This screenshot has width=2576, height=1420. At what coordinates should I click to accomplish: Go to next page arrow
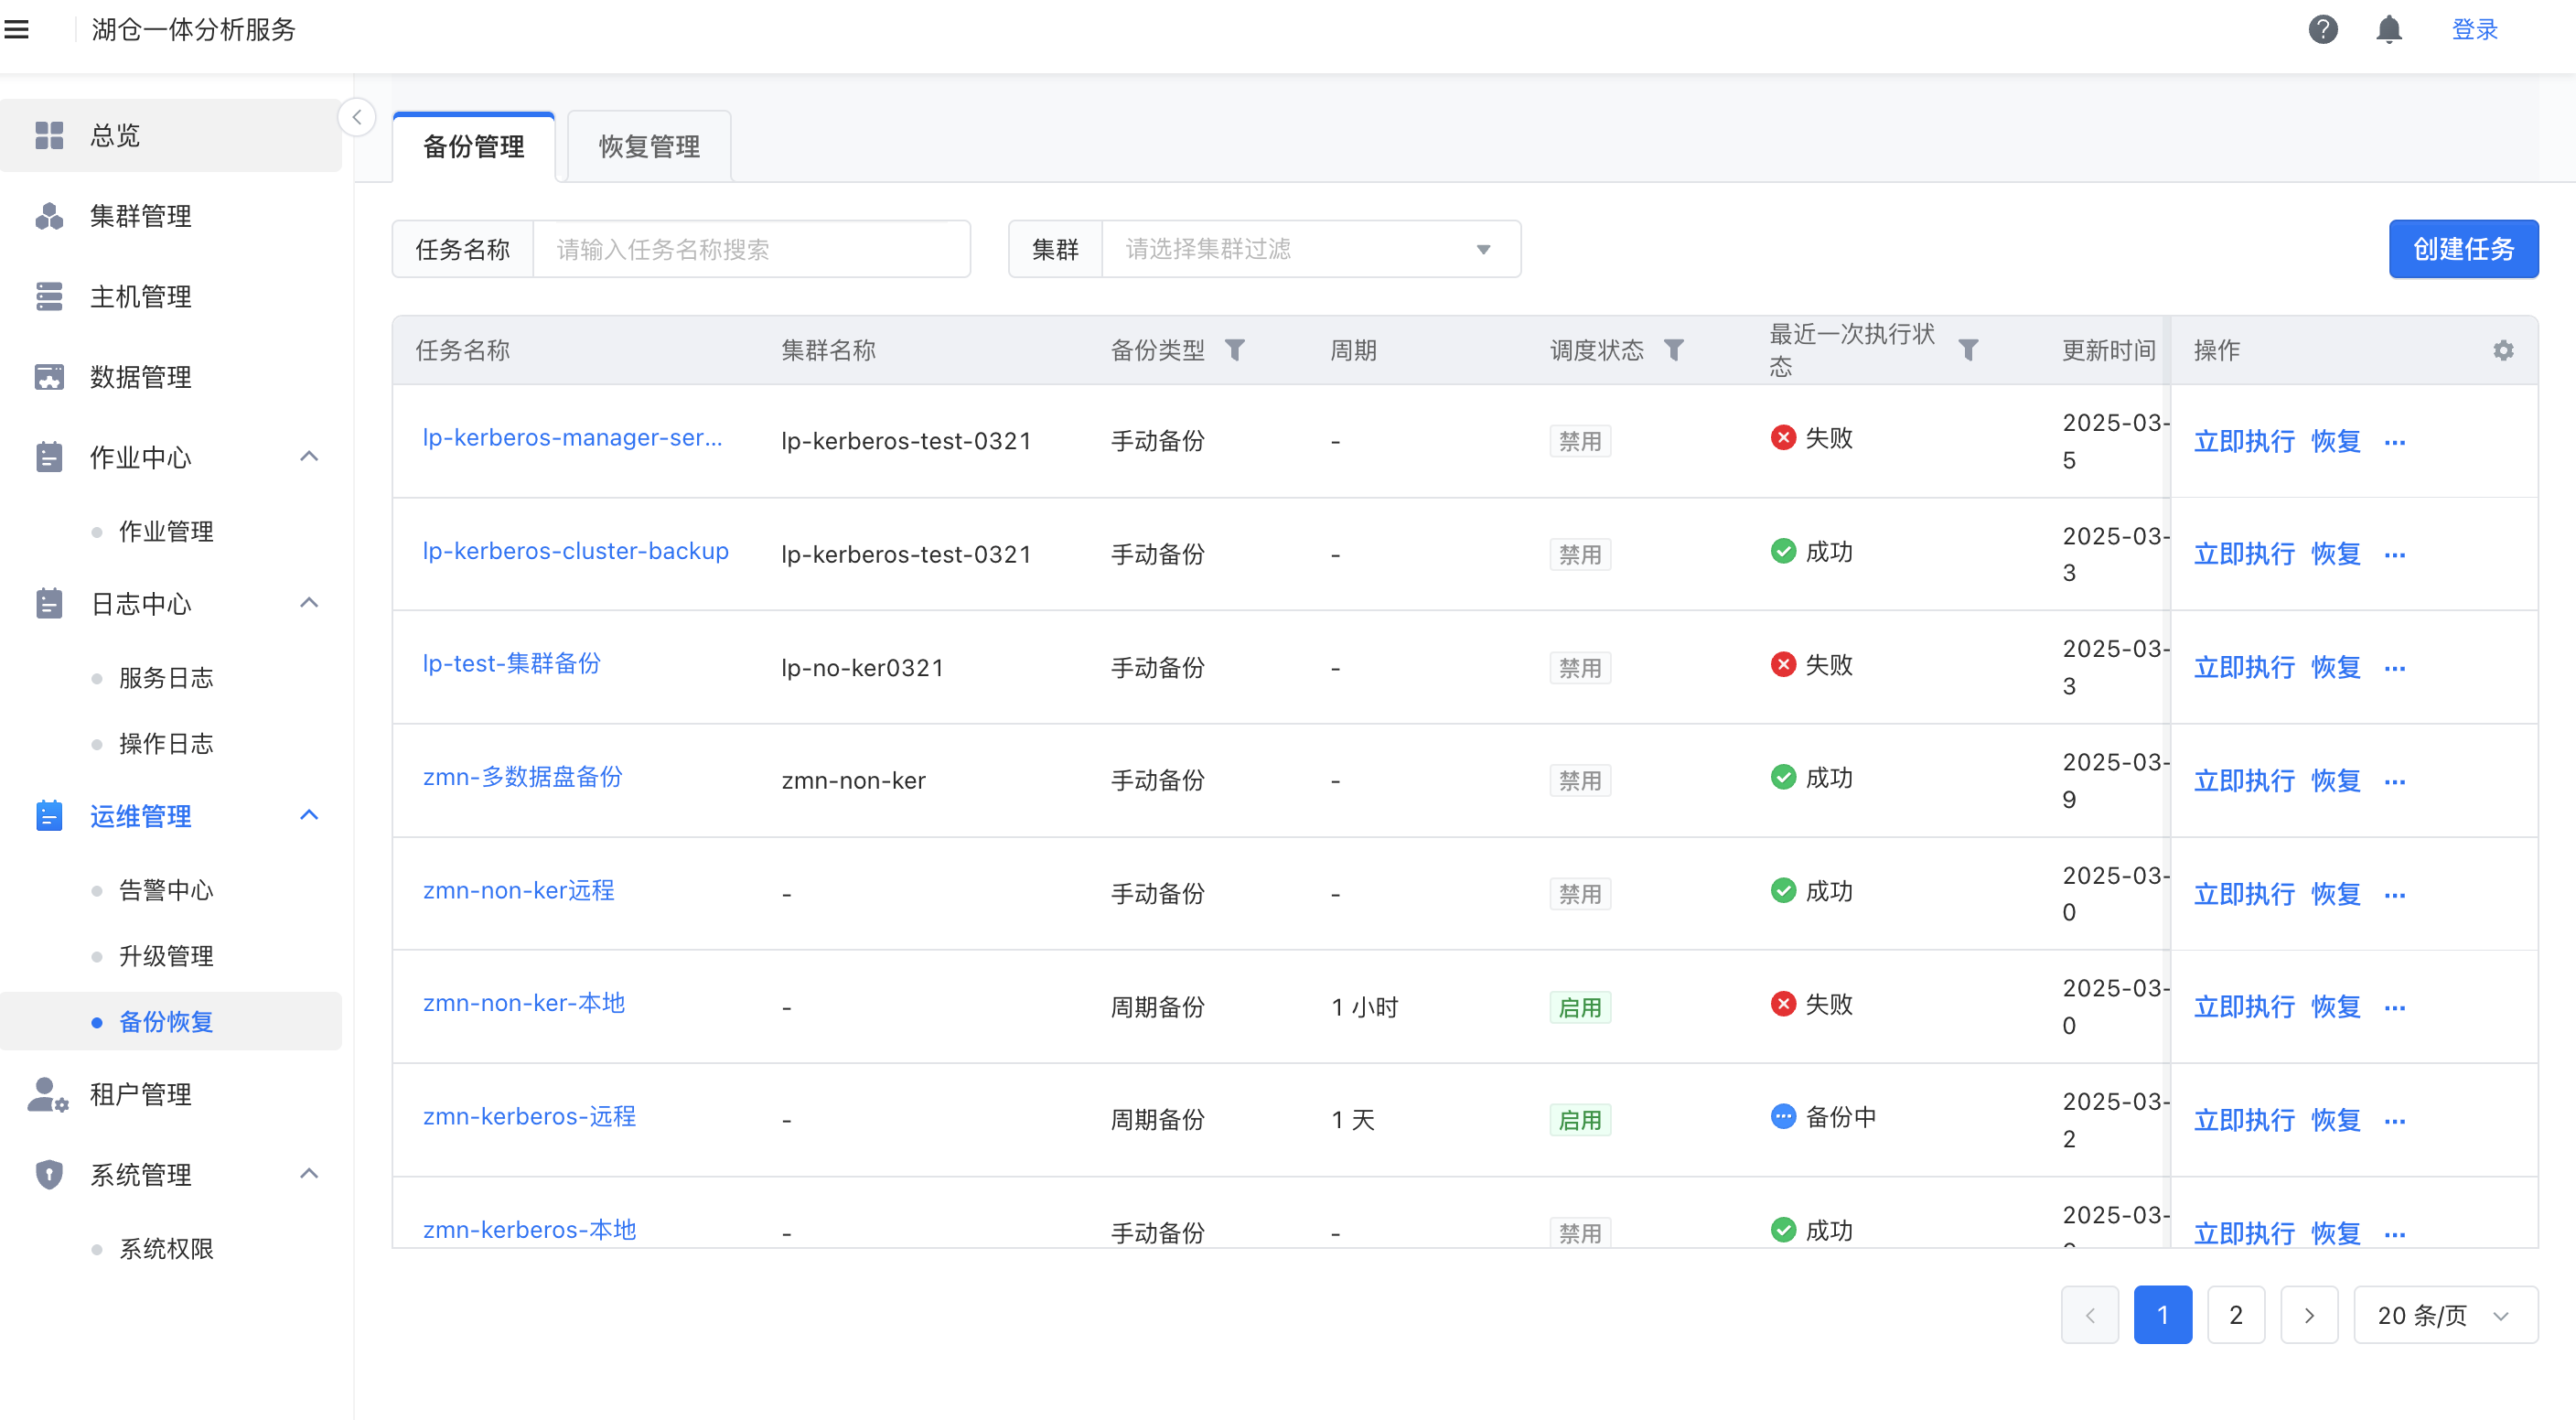(x=2309, y=1315)
